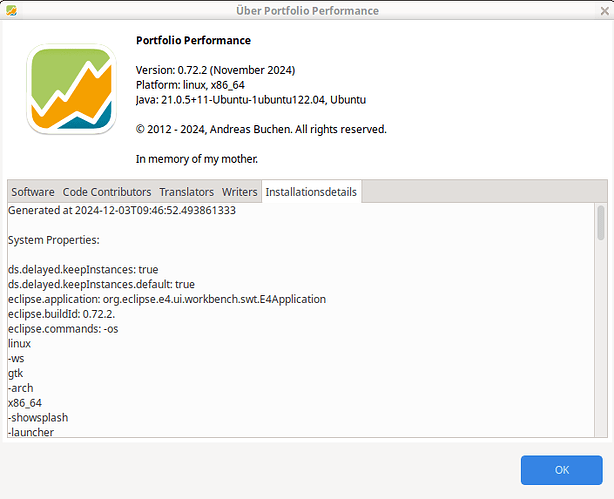This screenshot has height=499, width=614.
Task: Select the Translators tab
Action: (186, 192)
